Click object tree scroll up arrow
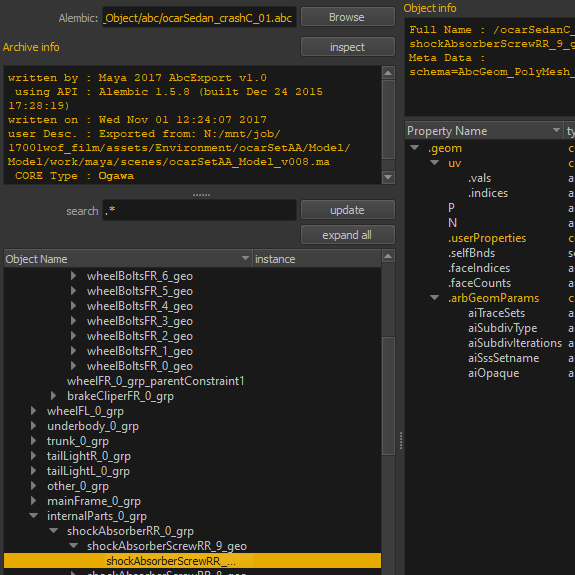This screenshot has height=575, width=575. 388,256
